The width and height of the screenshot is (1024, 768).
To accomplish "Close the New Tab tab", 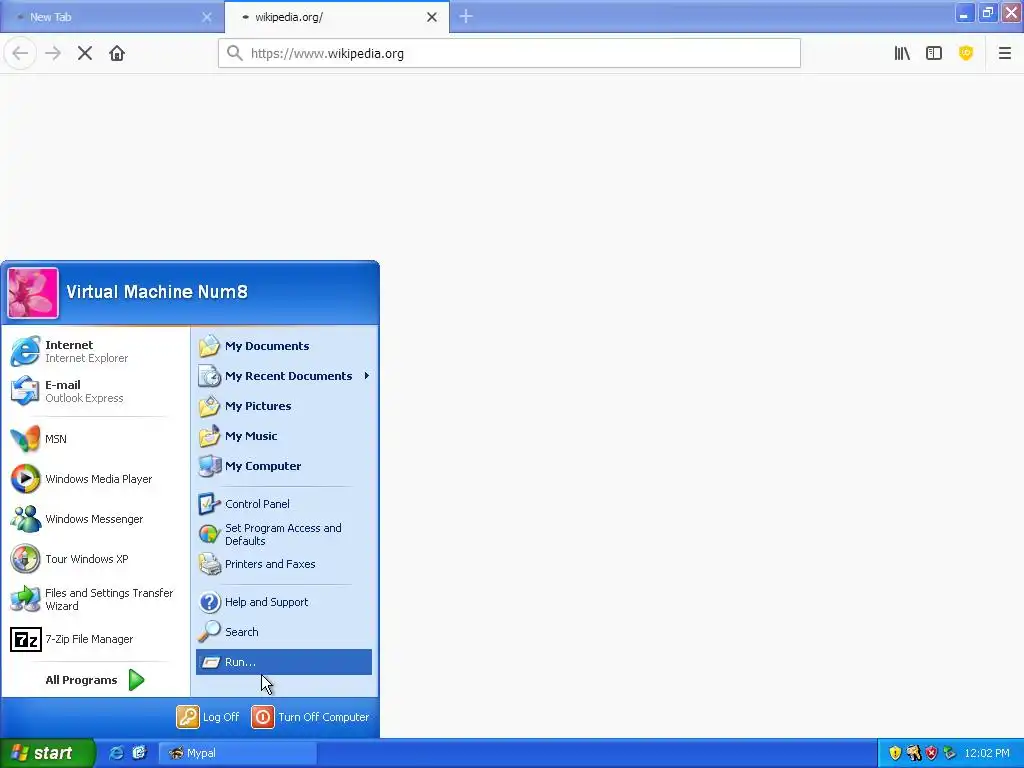I will (206, 17).
